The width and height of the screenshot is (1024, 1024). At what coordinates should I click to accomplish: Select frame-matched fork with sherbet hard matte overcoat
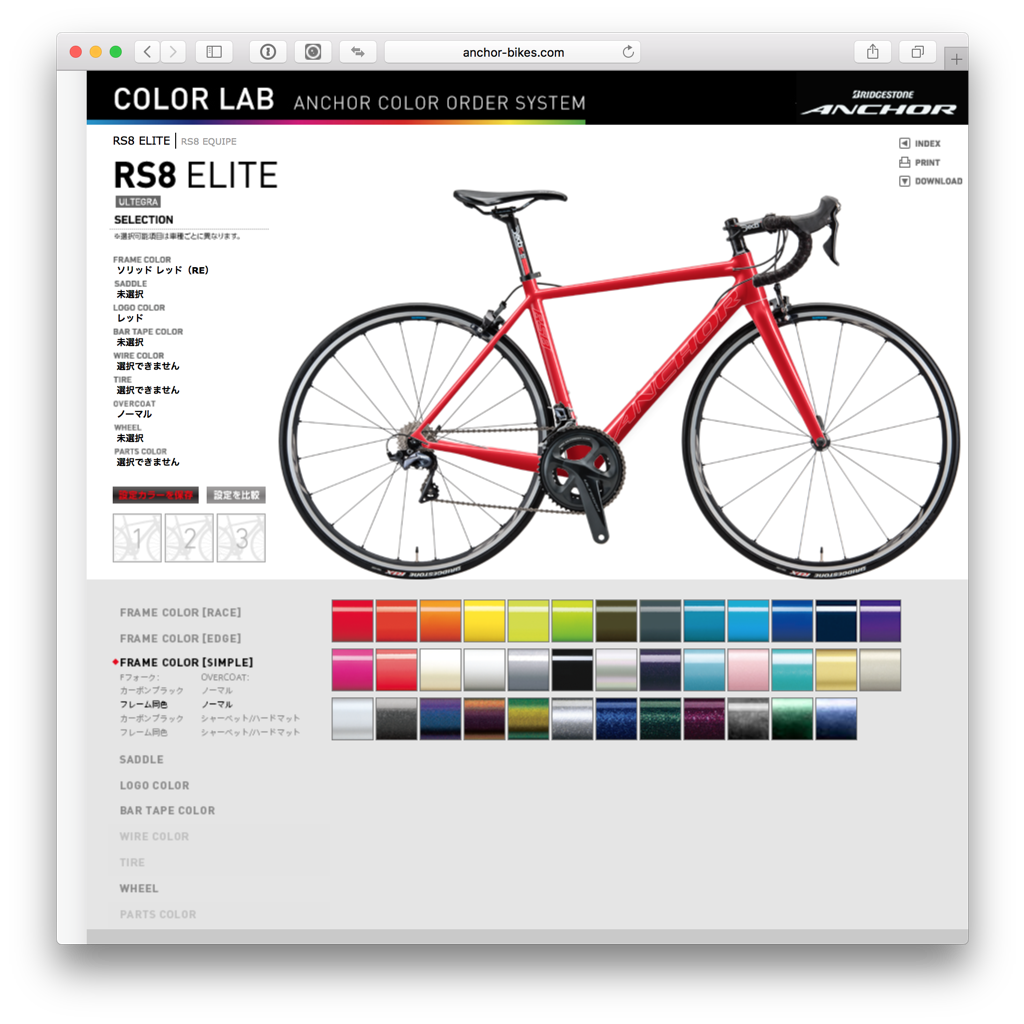(x=209, y=733)
